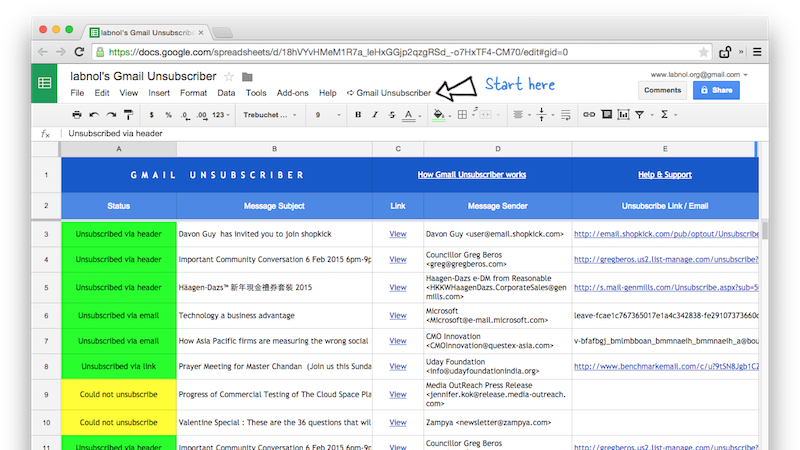This screenshot has width=800, height=450.
Task: Click the browser address bar URL
Action: 338,52
